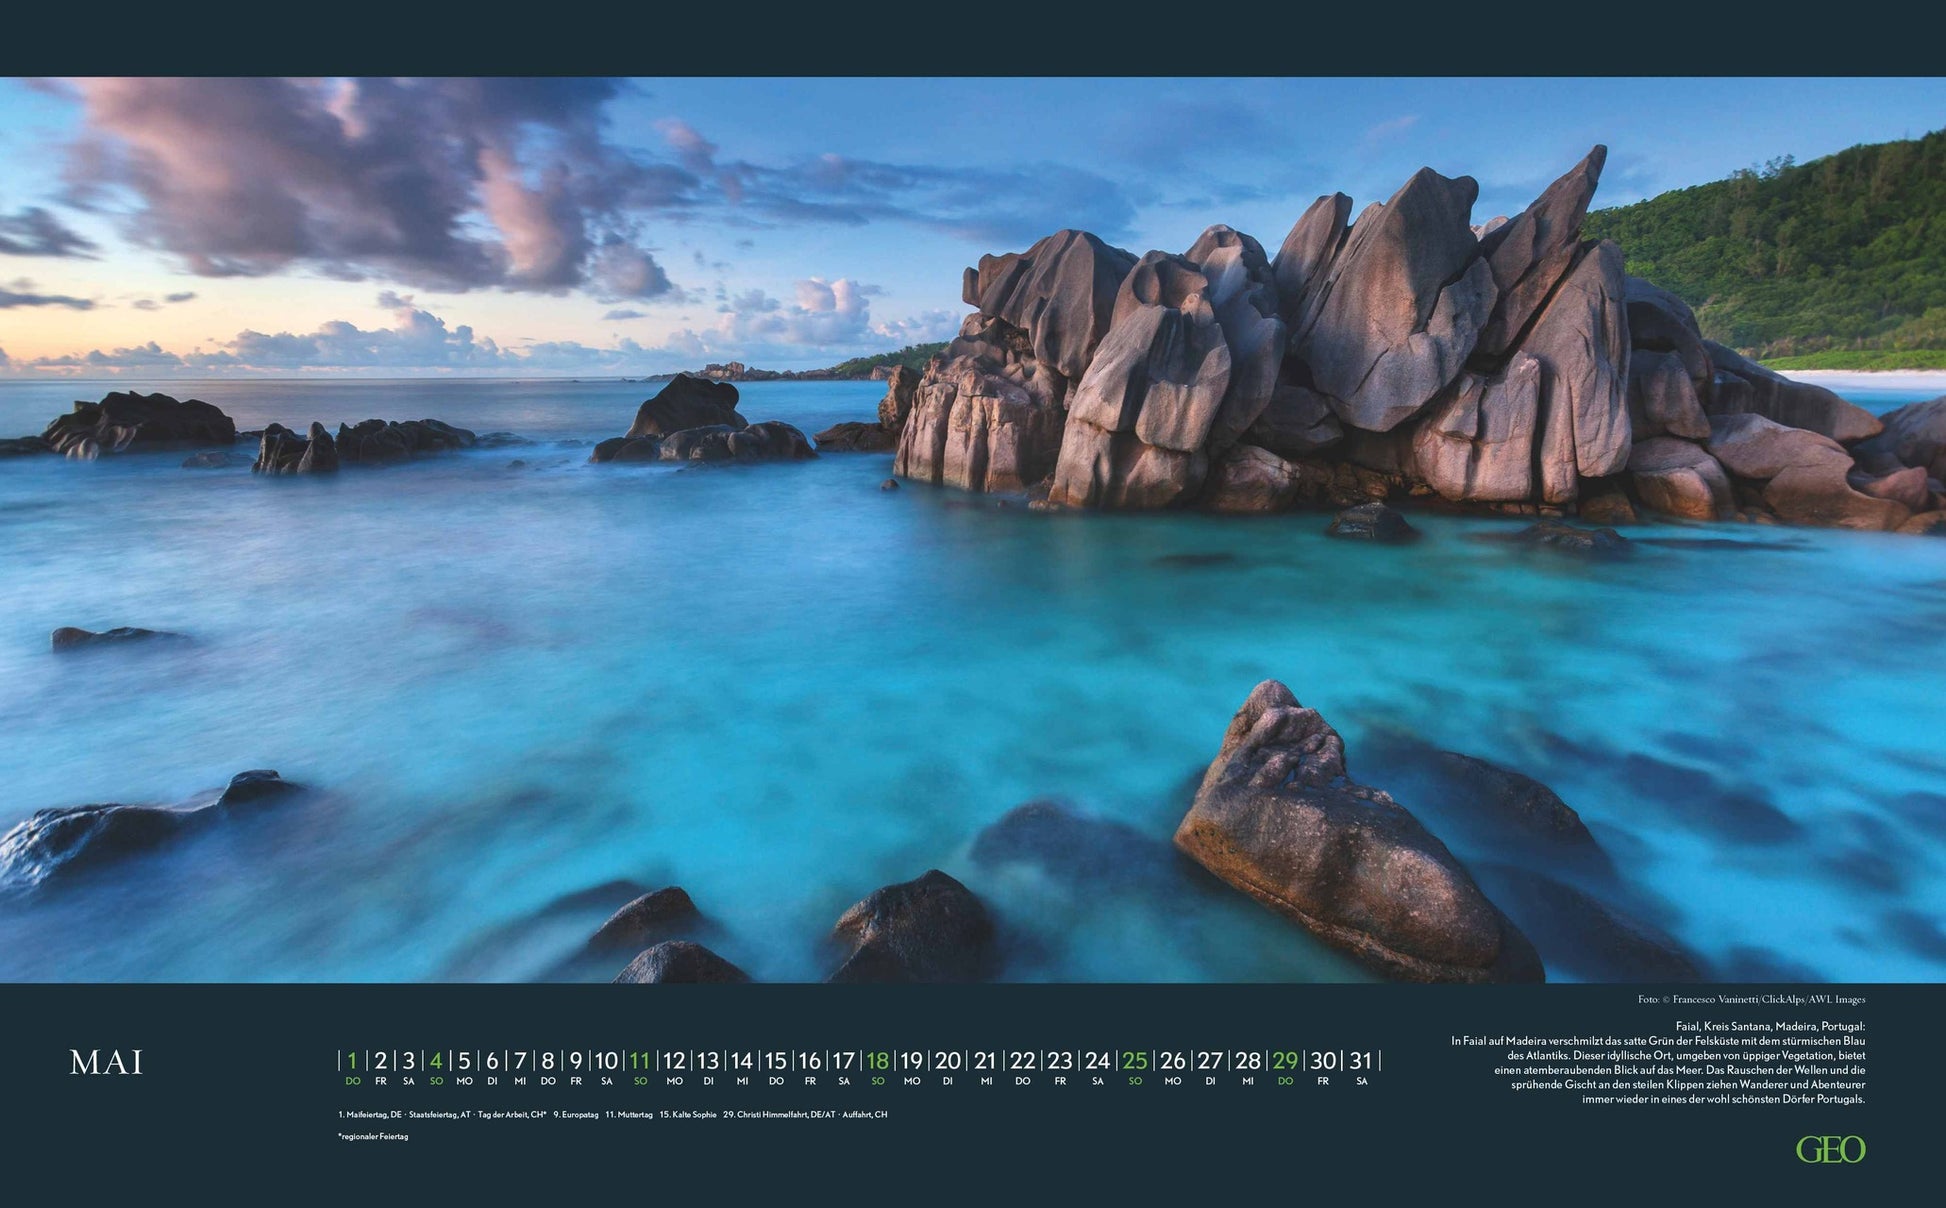
Task: Pick day 11 highlighted in green
Action: (x=640, y=1061)
